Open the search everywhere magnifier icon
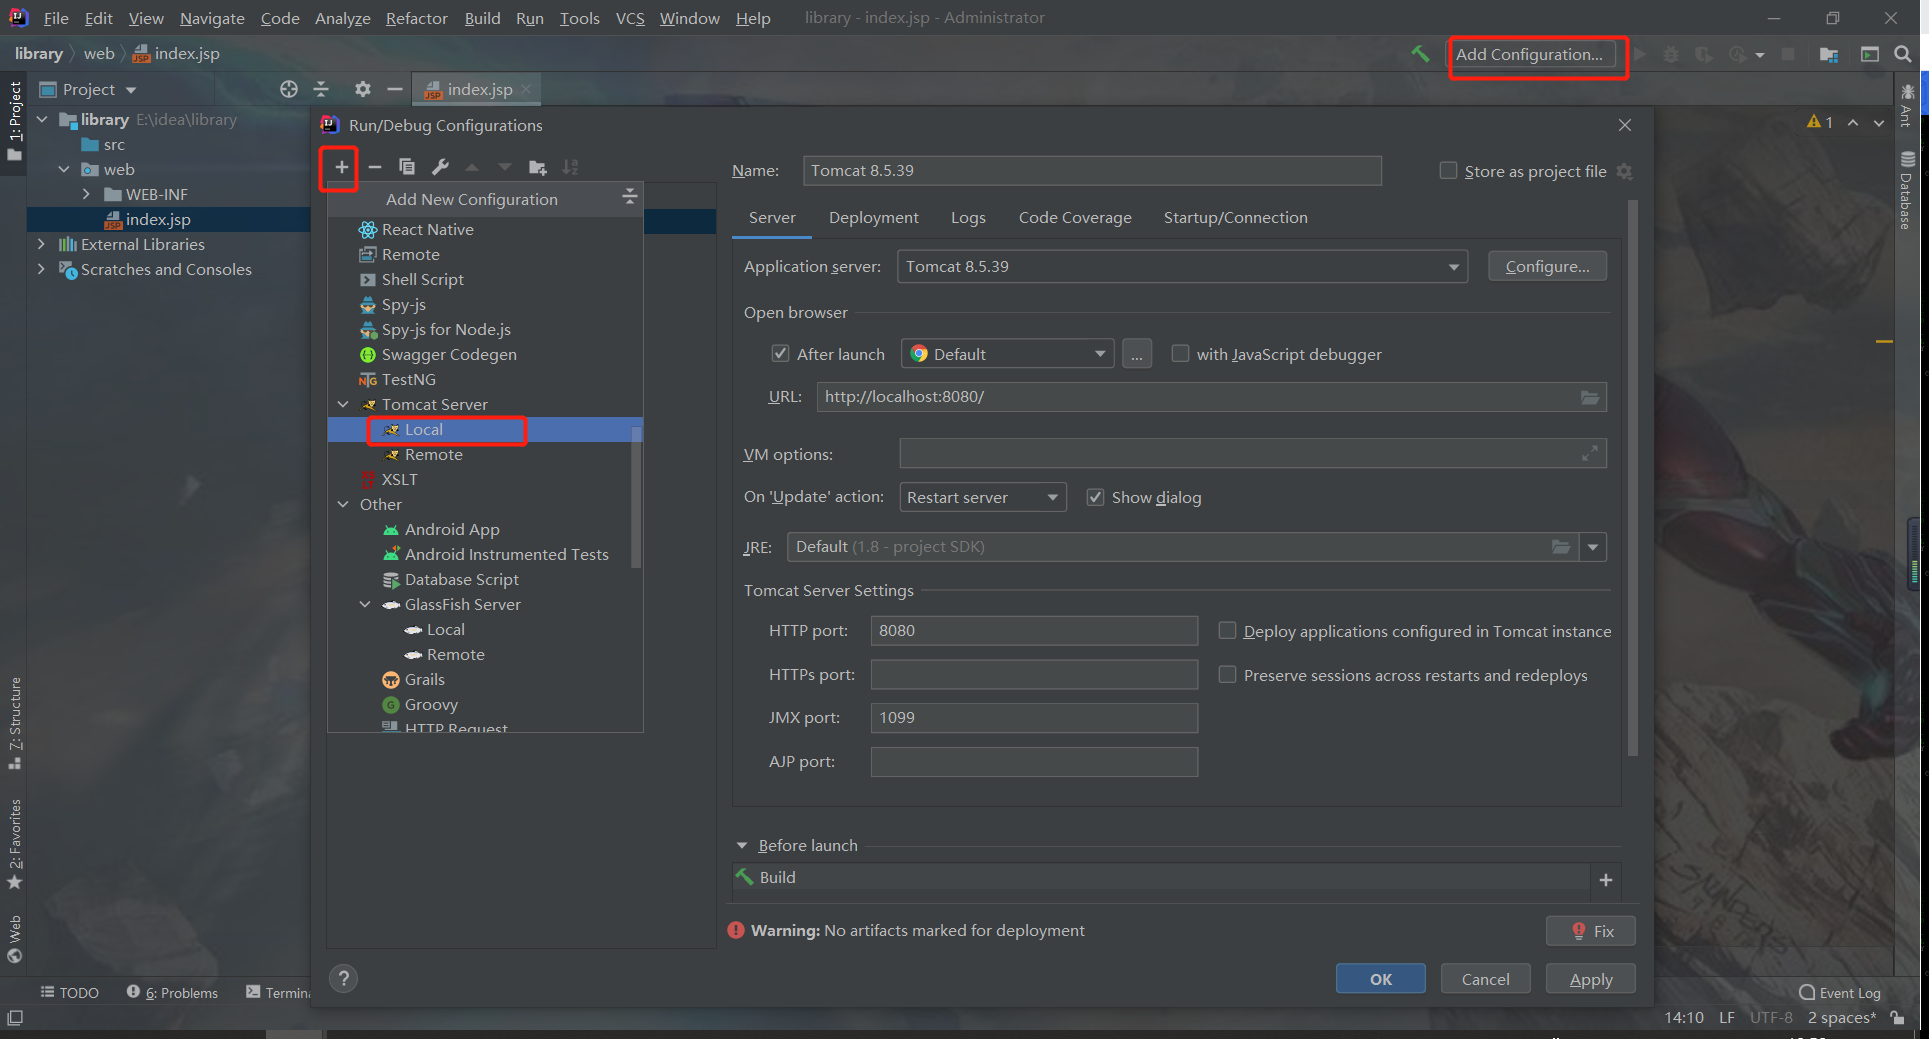This screenshot has height=1039, width=1929. pos(1903,54)
